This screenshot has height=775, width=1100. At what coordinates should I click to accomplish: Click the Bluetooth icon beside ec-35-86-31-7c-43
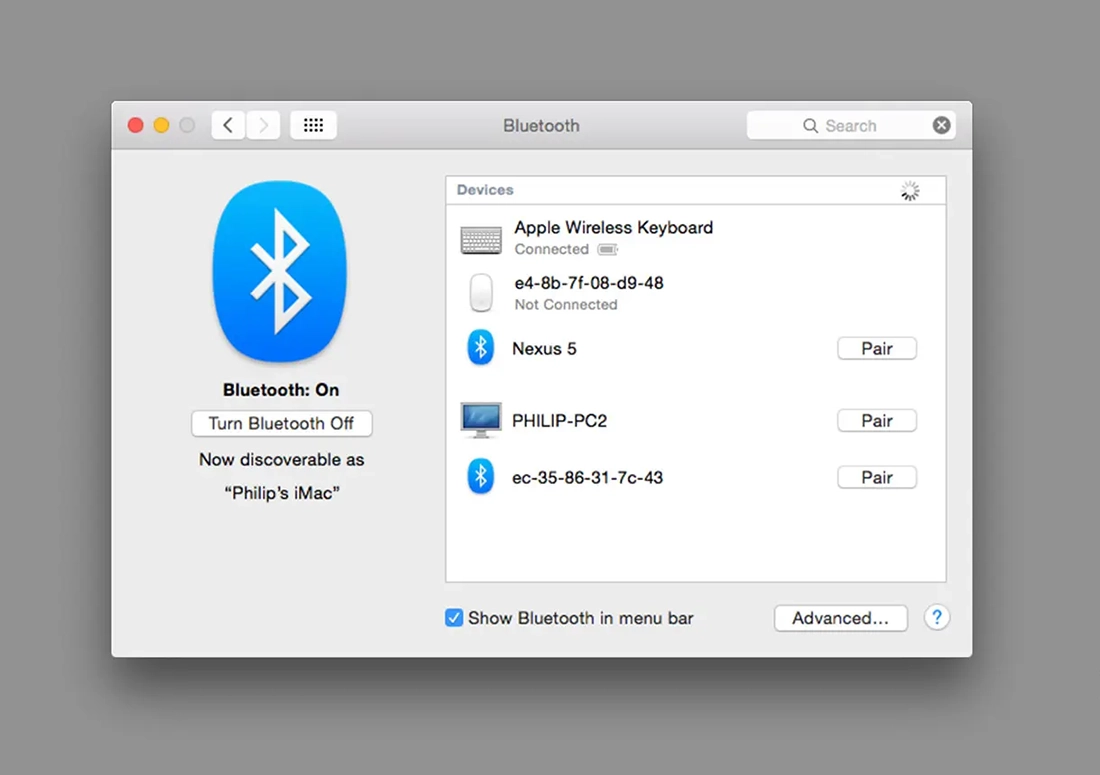click(481, 477)
